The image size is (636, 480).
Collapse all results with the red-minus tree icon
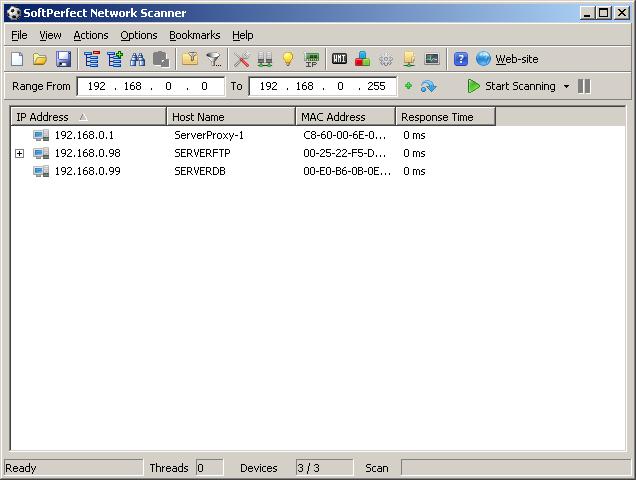(x=92, y=59)
